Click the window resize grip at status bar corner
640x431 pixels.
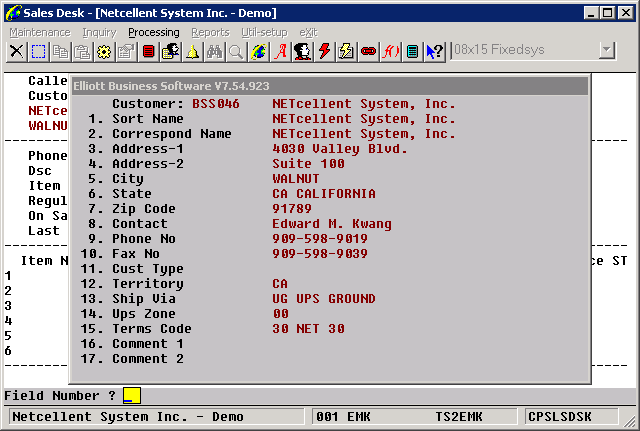click(631, 420)
